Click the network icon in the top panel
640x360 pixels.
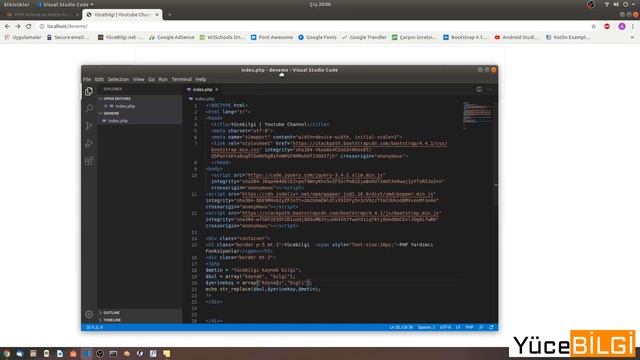click(607, 4)
